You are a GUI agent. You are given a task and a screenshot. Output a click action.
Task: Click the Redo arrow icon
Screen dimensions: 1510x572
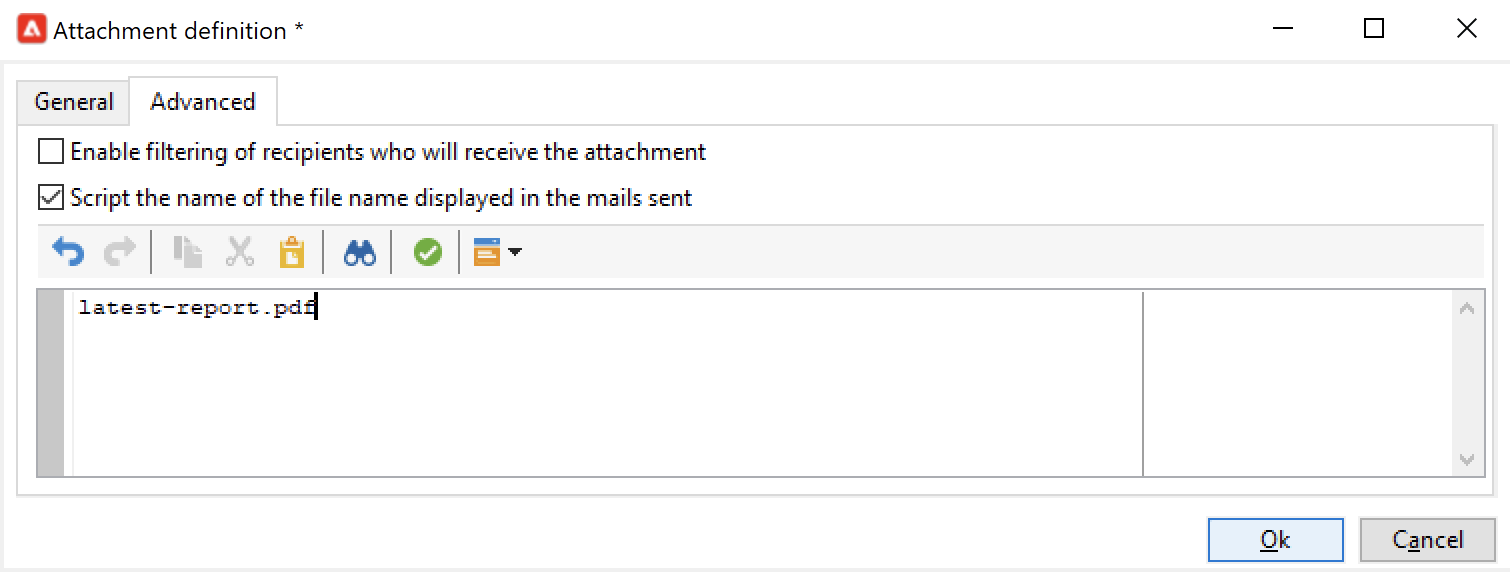120,253
